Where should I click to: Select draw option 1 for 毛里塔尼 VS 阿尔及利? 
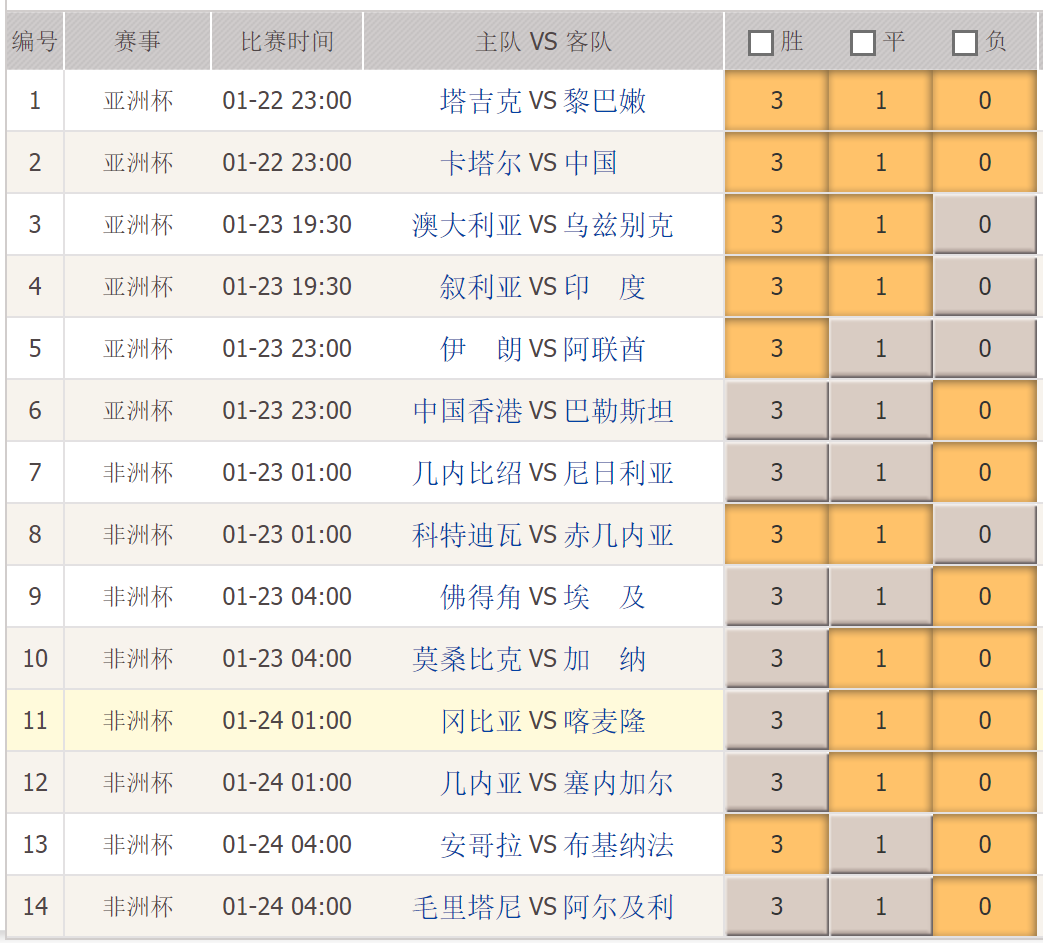(881, 906)
